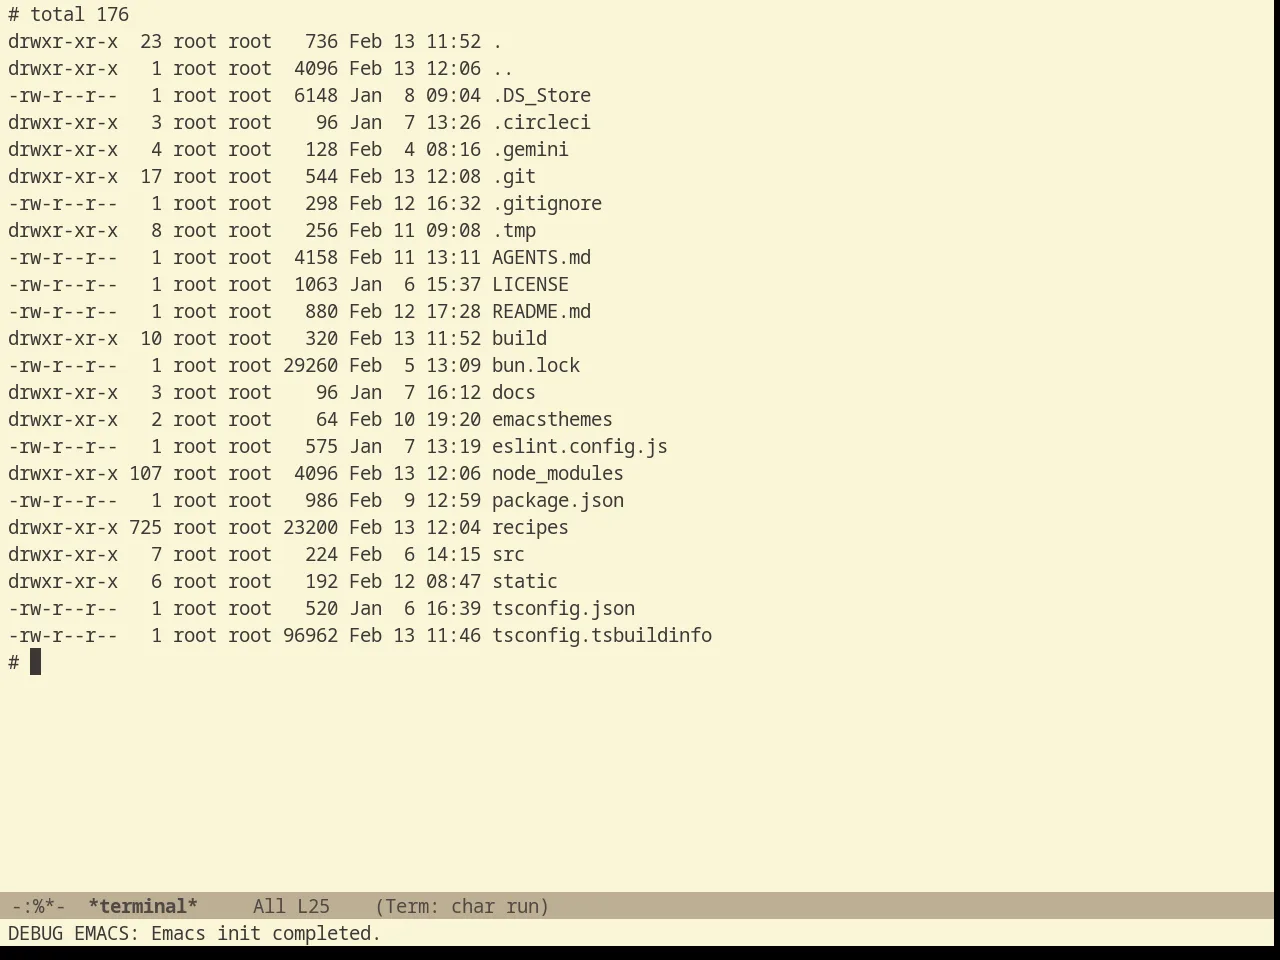Viewport: 1280px width, 960px height.
Task: Select the LICENSE file name
Action: click(x=530, y=285)
